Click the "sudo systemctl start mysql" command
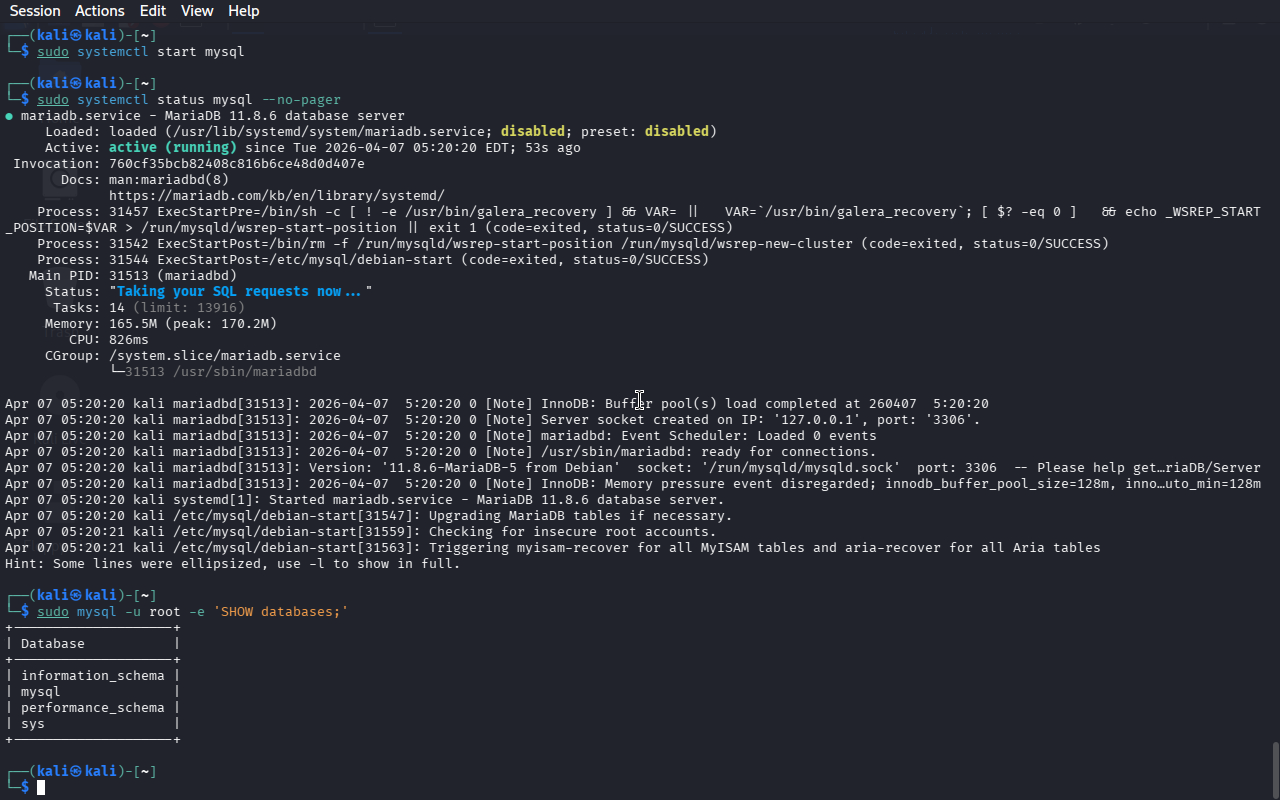This screenshot has height=800, width=1280. click(140, 51)
